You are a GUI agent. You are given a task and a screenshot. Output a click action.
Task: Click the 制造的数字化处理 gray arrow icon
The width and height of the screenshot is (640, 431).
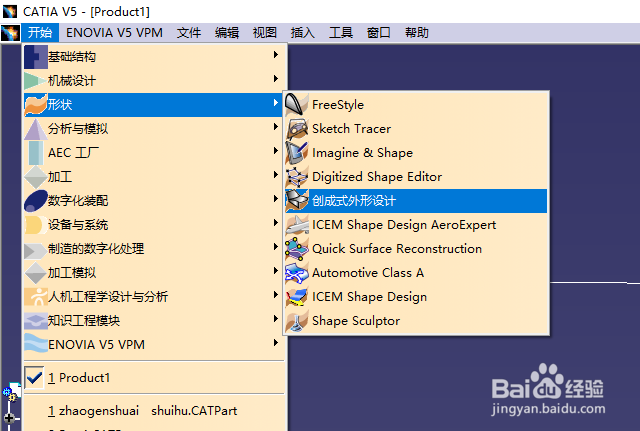coord(36,250)
